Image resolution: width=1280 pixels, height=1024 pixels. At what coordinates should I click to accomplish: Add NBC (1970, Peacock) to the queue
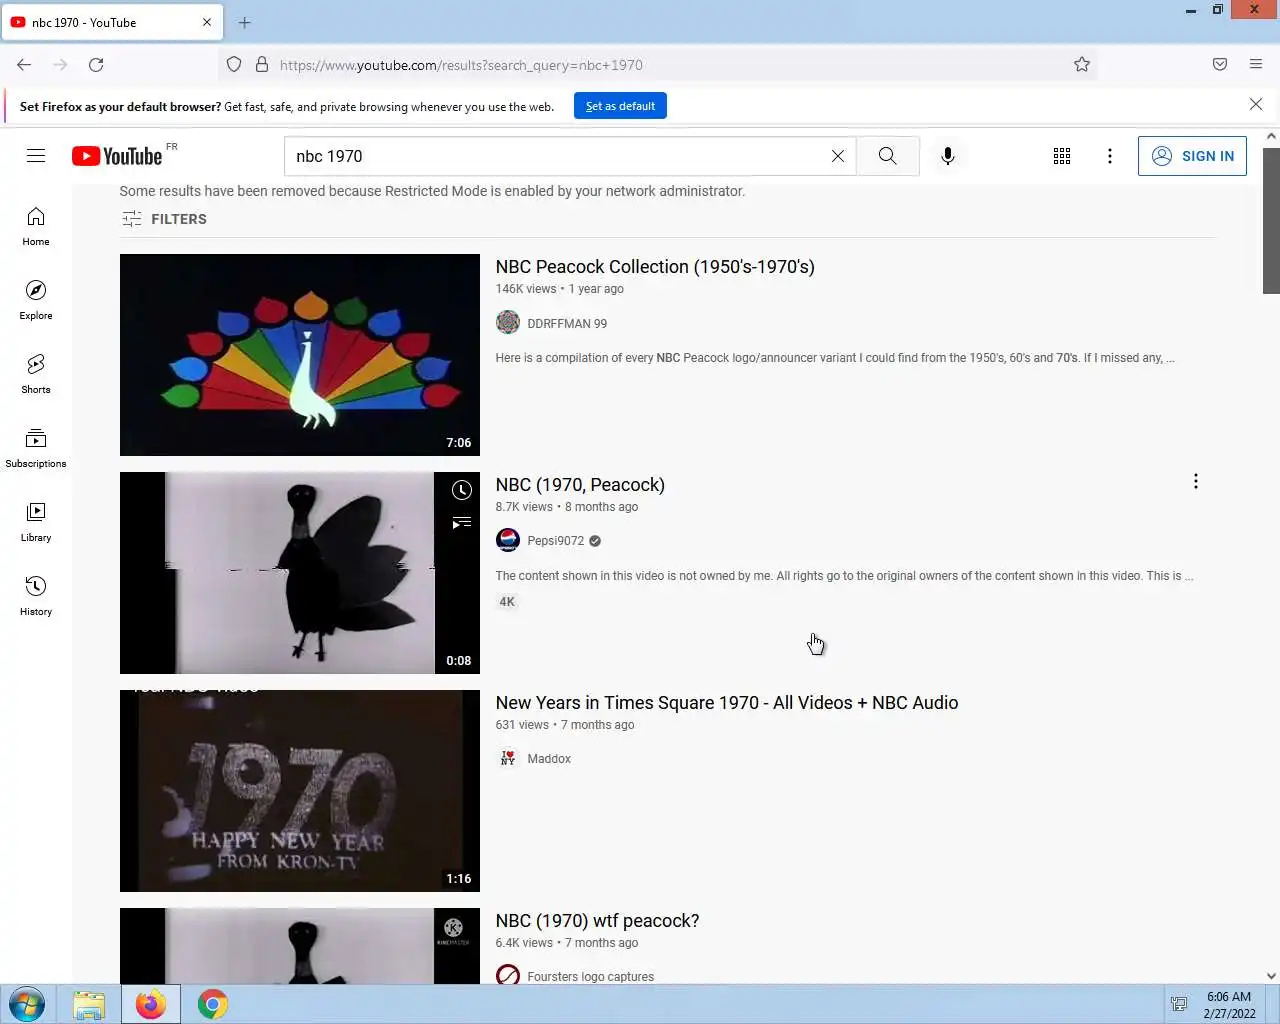tap(461, 523)
